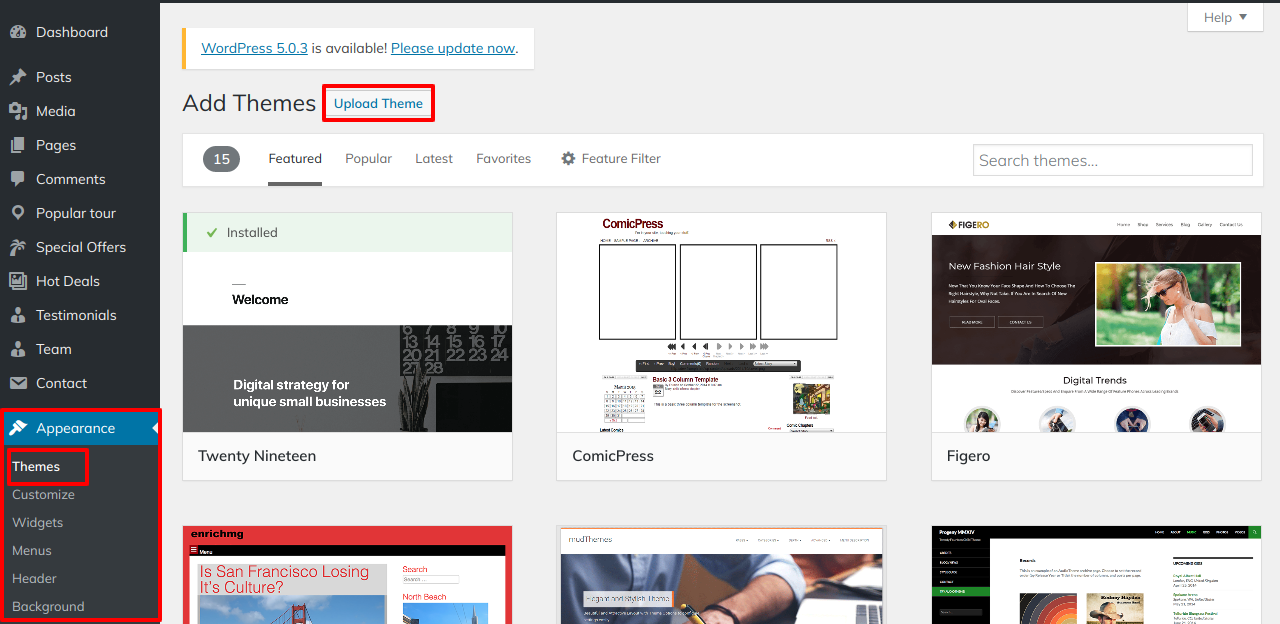Expand the Help dropdown
Screen dimensions: 1280x624
(1225, 17)
